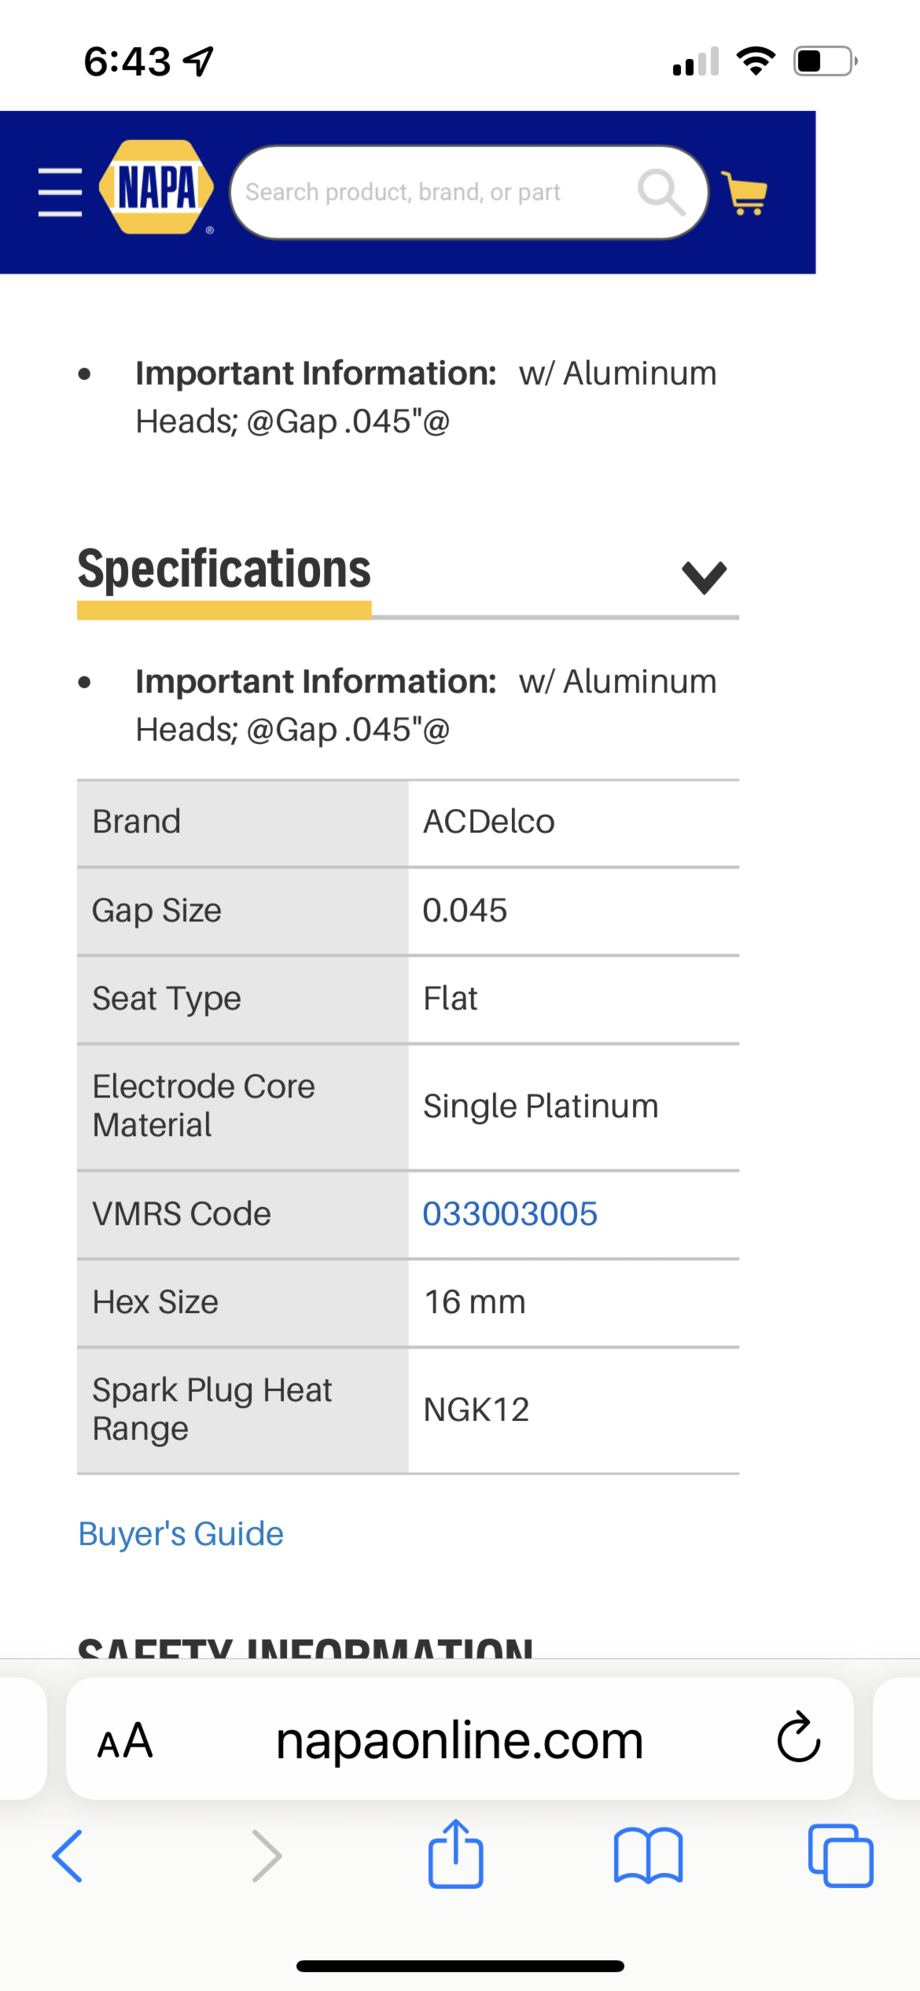Open VMRS Code 033003005 link
The image size is (920, 1991).
tap(510, 1214)
